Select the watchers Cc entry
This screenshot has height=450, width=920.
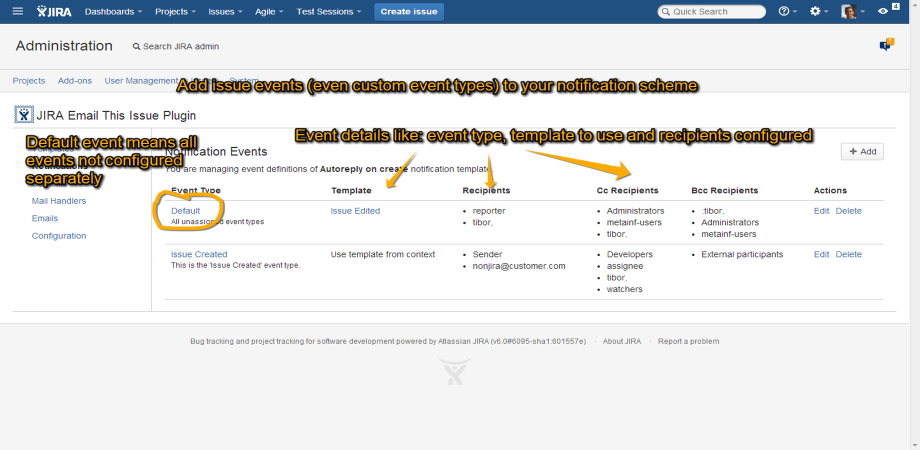pyautogui.click(x=624, y=289)
